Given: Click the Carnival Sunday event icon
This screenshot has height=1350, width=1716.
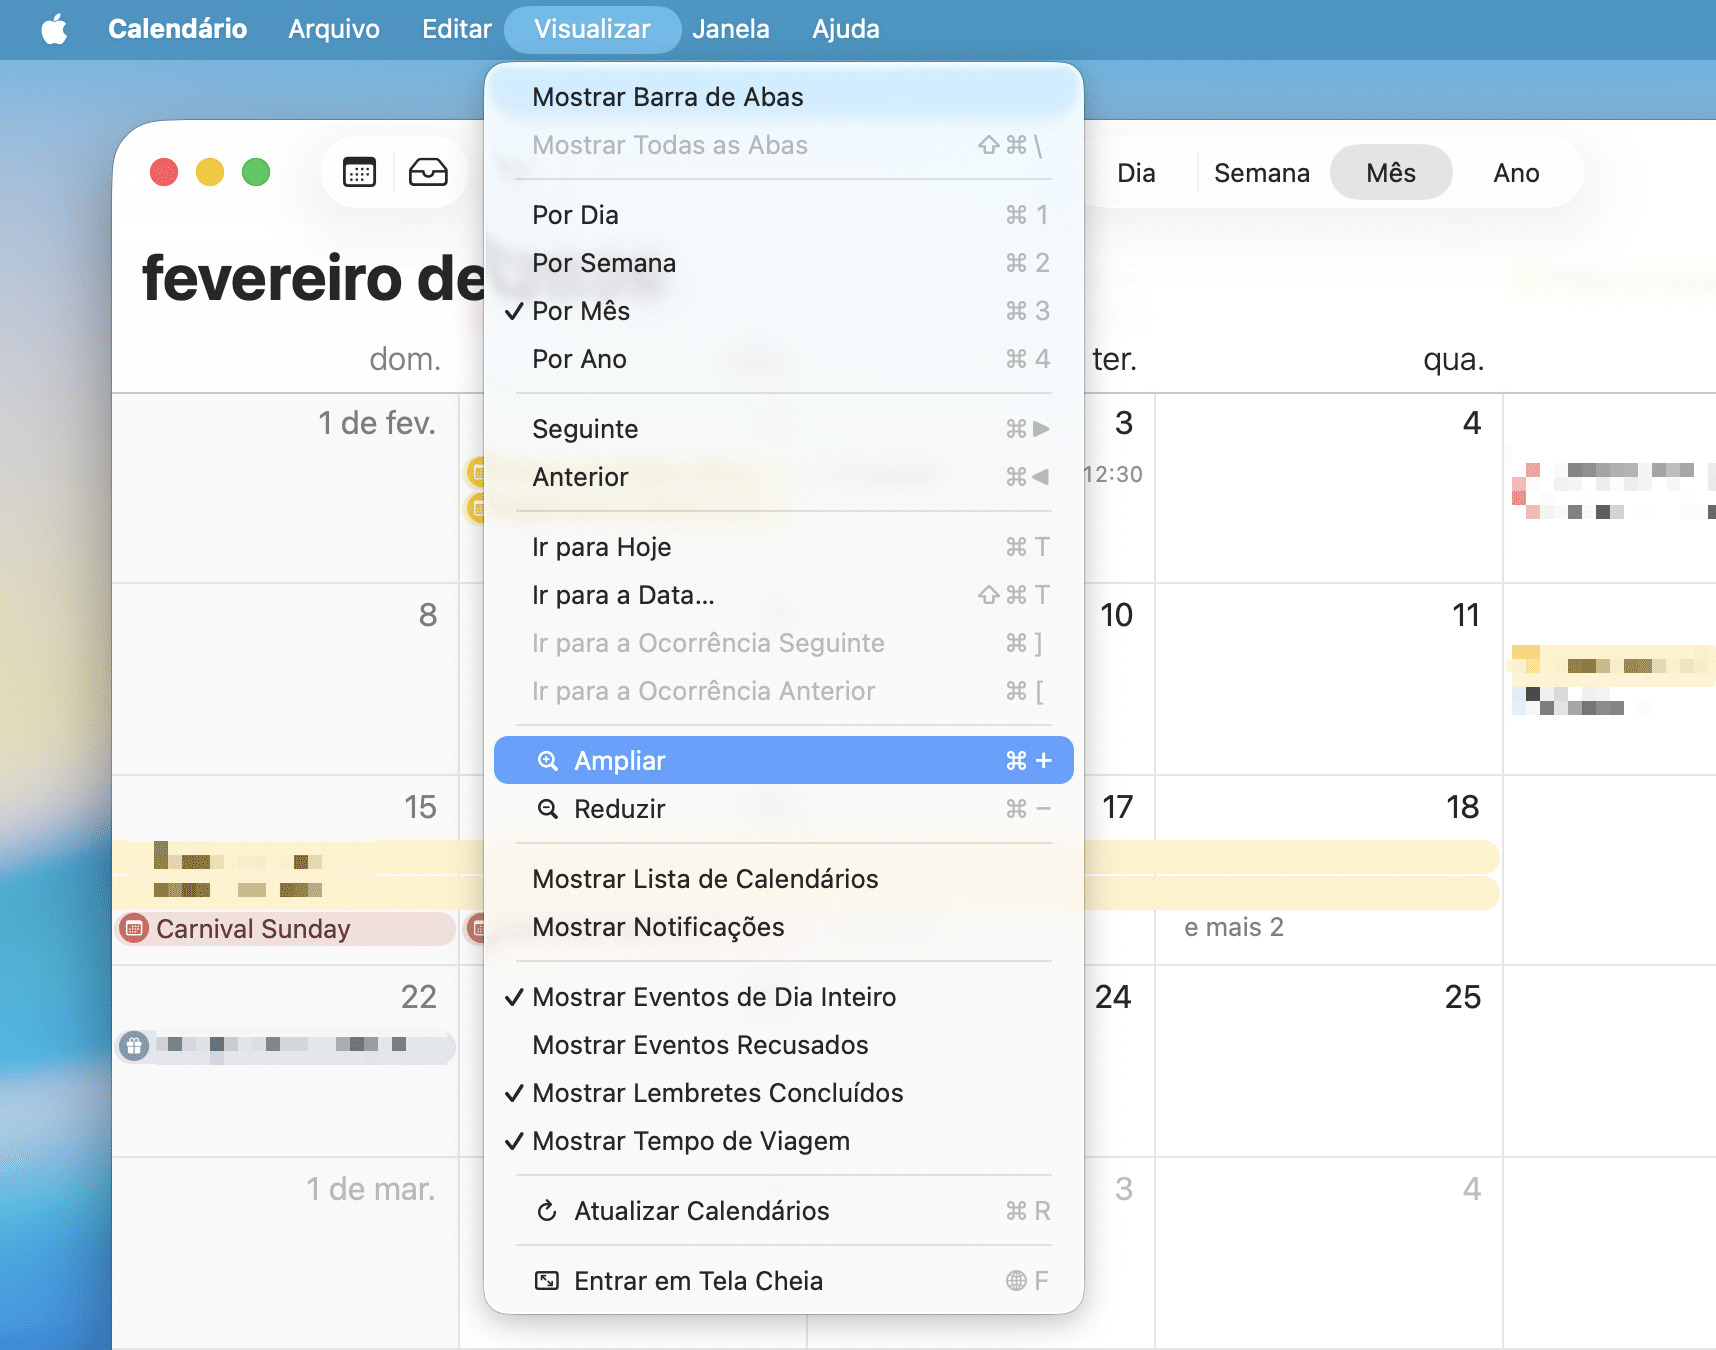Looking at the screenshot, I should (x=134, y=929).
